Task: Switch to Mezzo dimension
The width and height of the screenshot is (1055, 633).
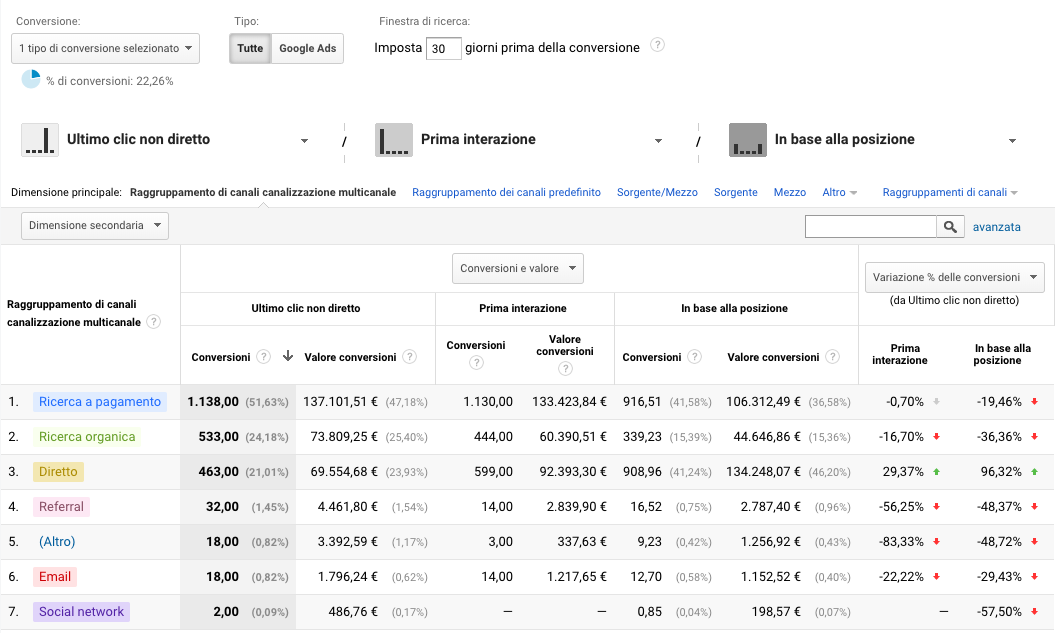Action: click(790, 192)
